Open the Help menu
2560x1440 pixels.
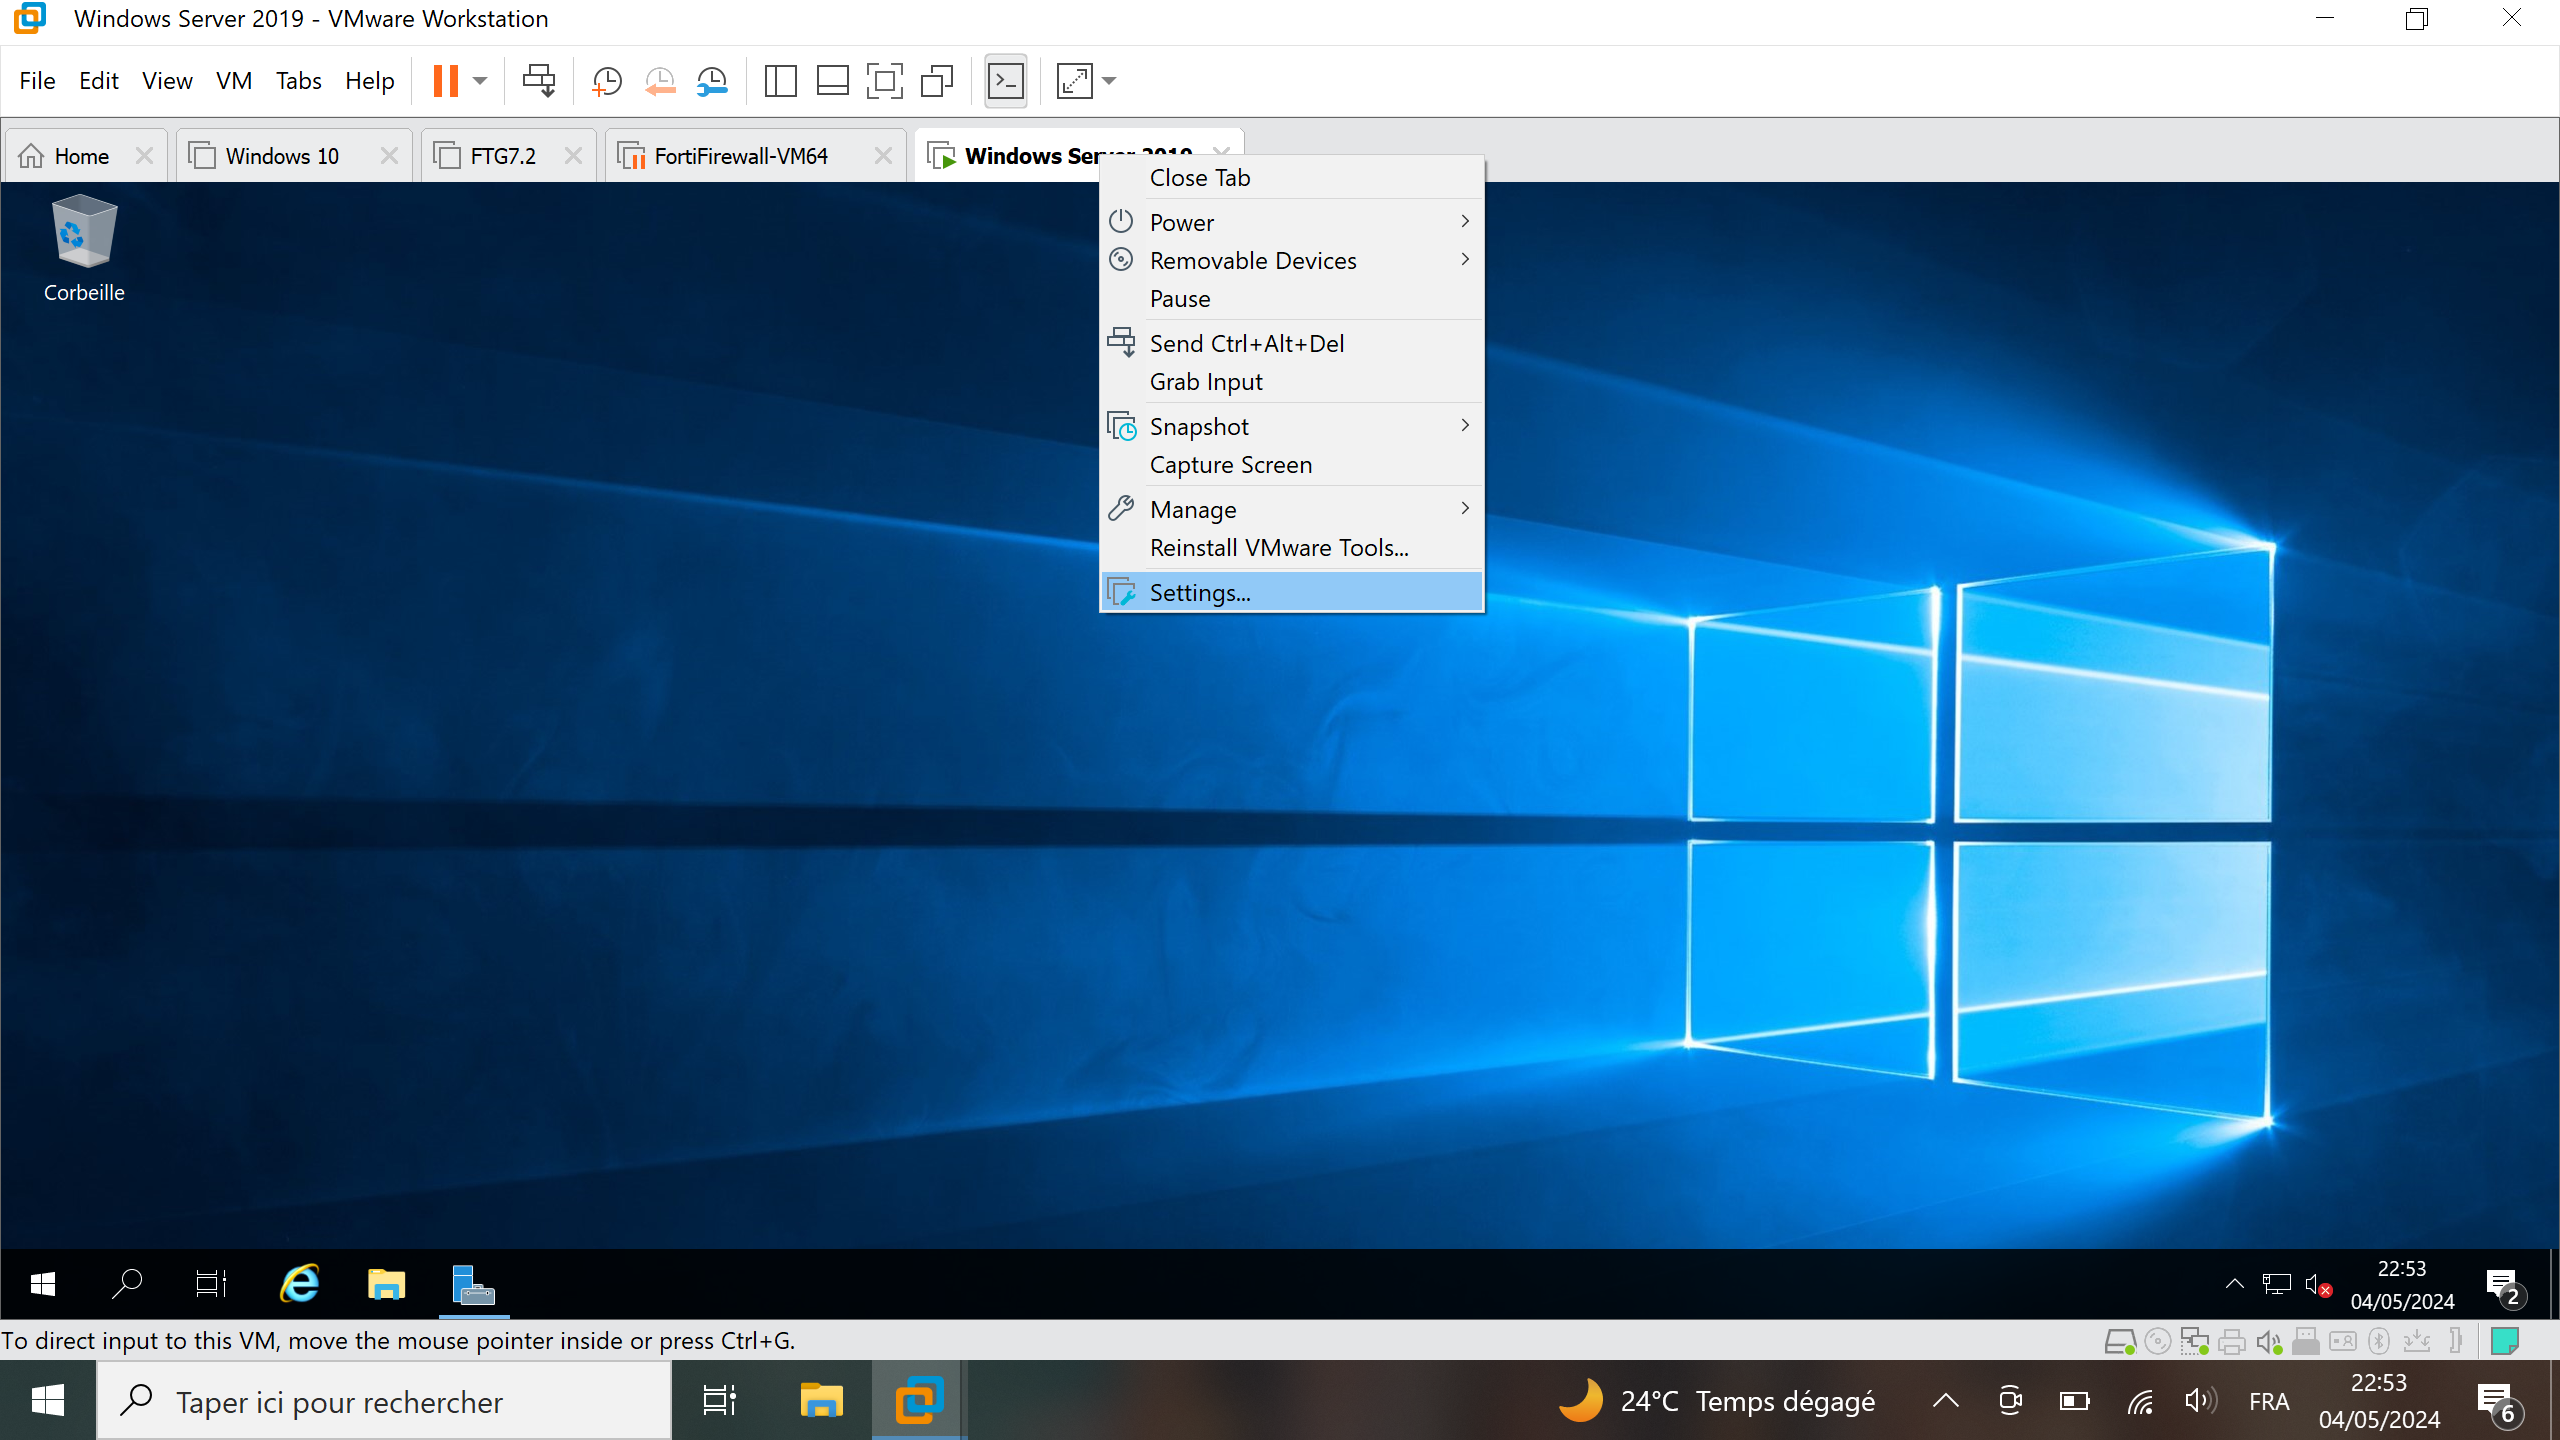click(x=370, y=81)
